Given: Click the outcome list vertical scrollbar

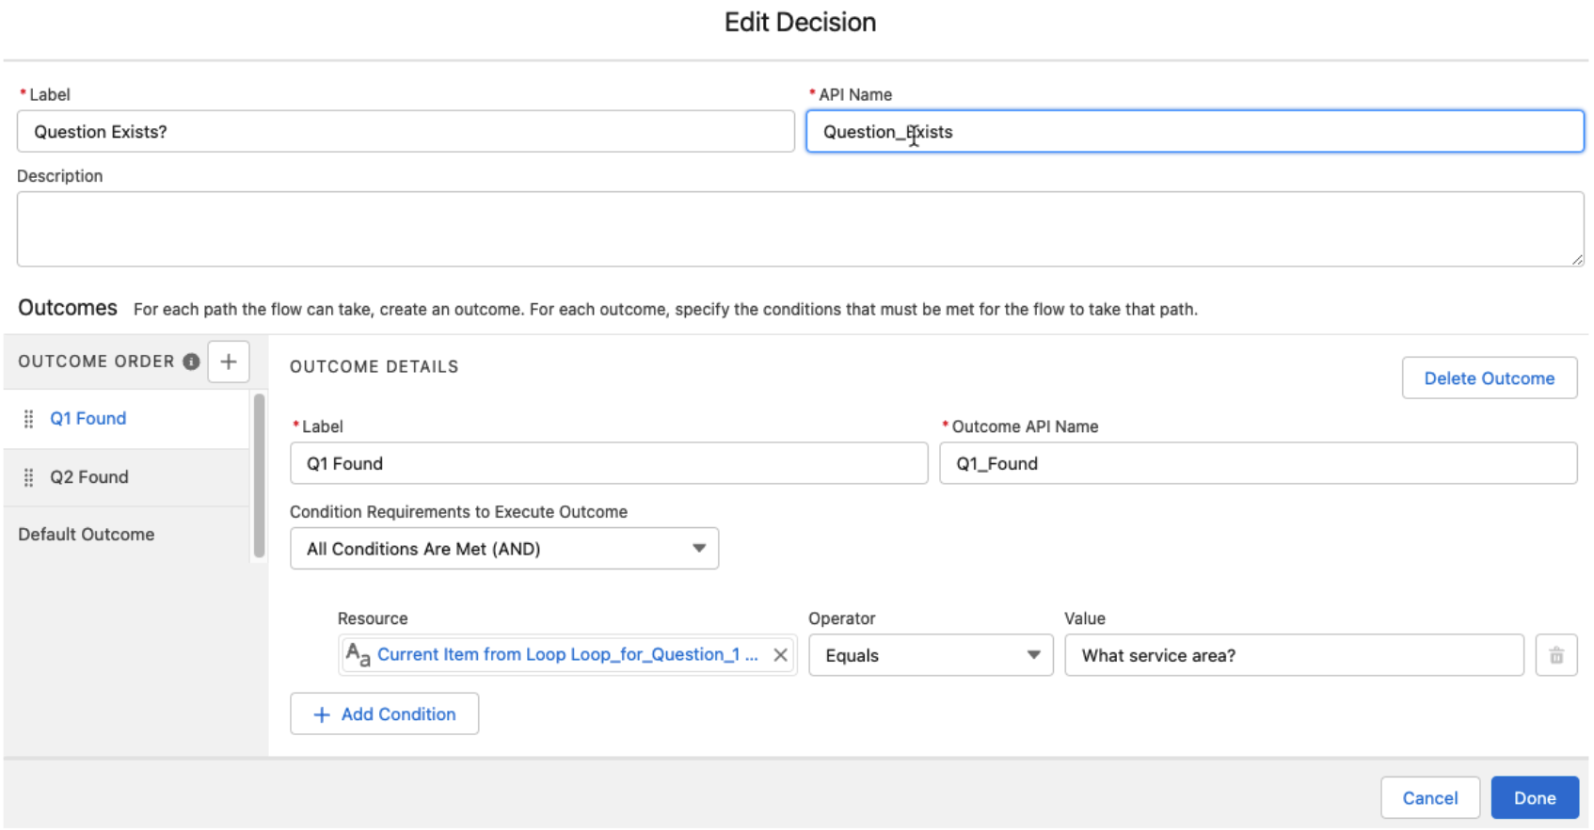Looking at the screenshot, I should (x=260, y=476).
